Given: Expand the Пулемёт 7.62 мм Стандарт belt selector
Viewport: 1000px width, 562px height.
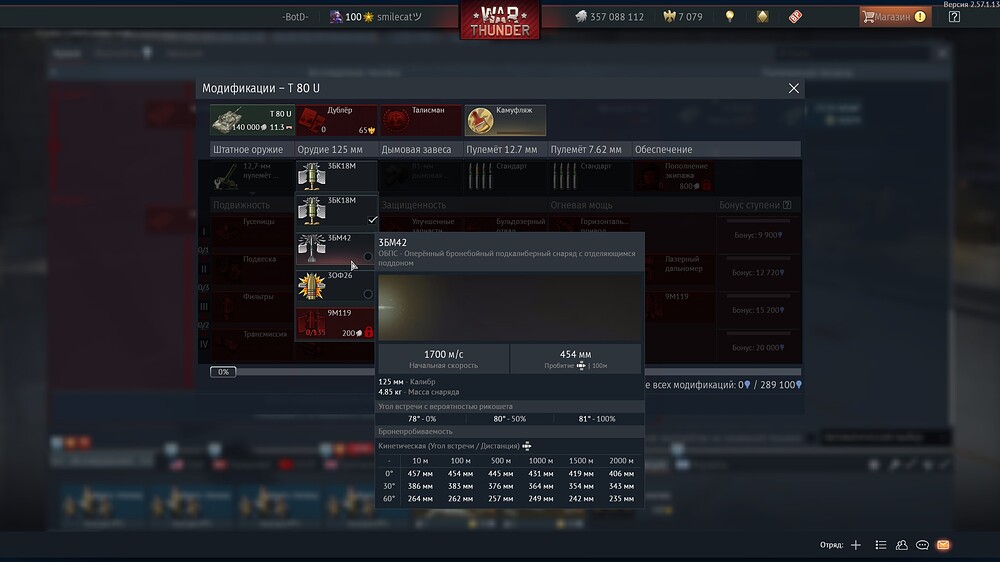Looking at the screenshot, I should coord(589,175).
